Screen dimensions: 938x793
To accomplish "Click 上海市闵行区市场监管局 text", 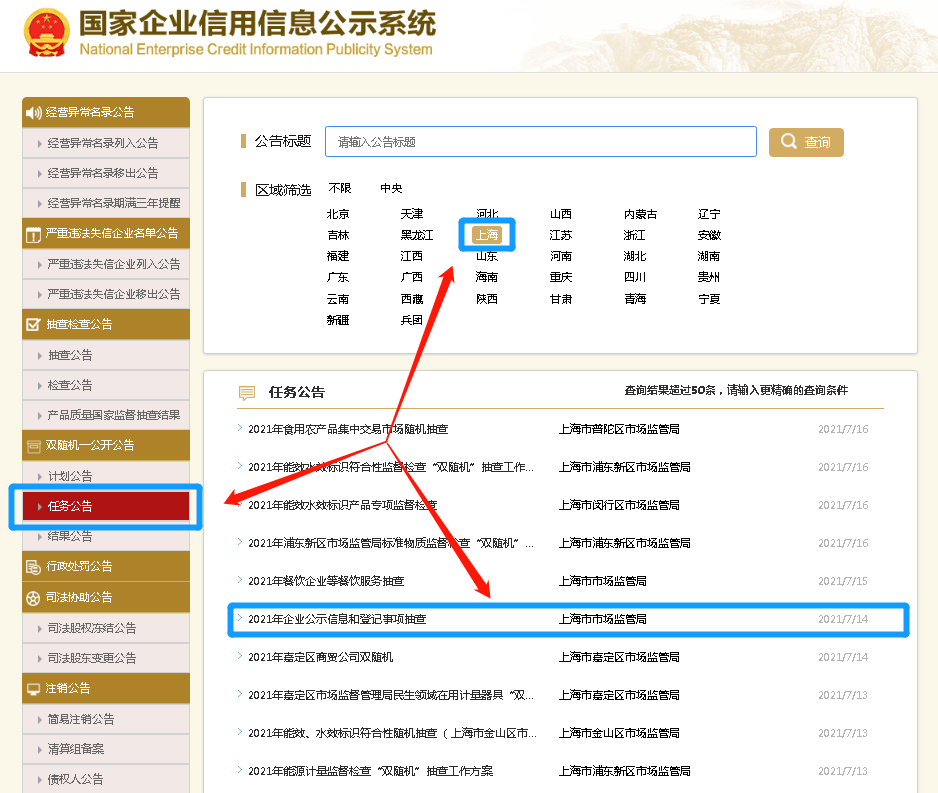I will [619, 505].
